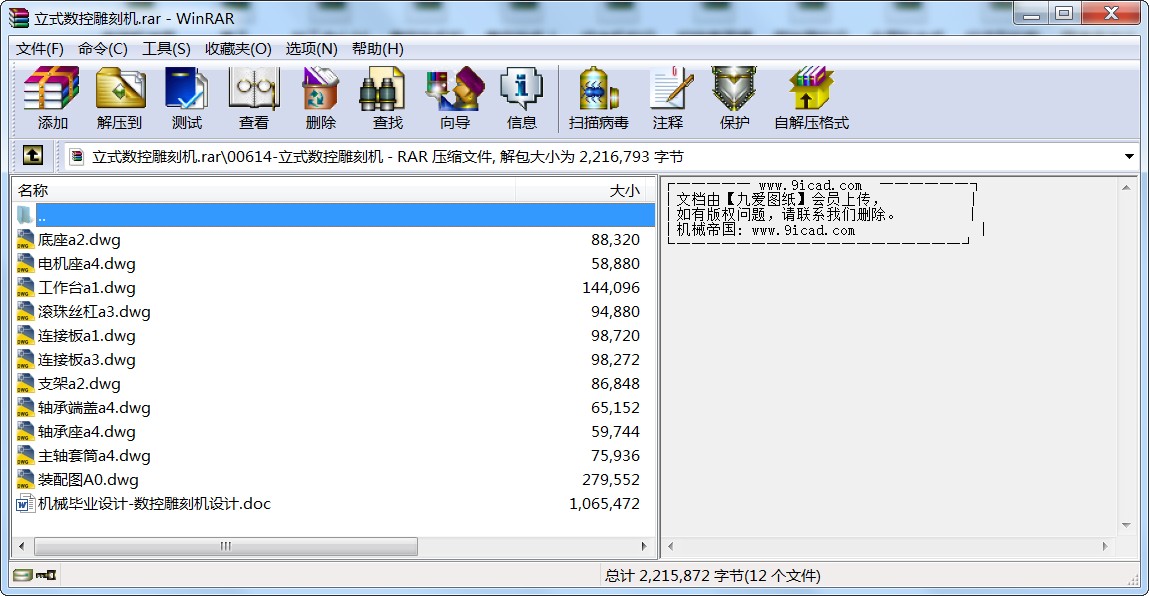Click the Word doc icon of 机械毕业设计

(25, 504)
